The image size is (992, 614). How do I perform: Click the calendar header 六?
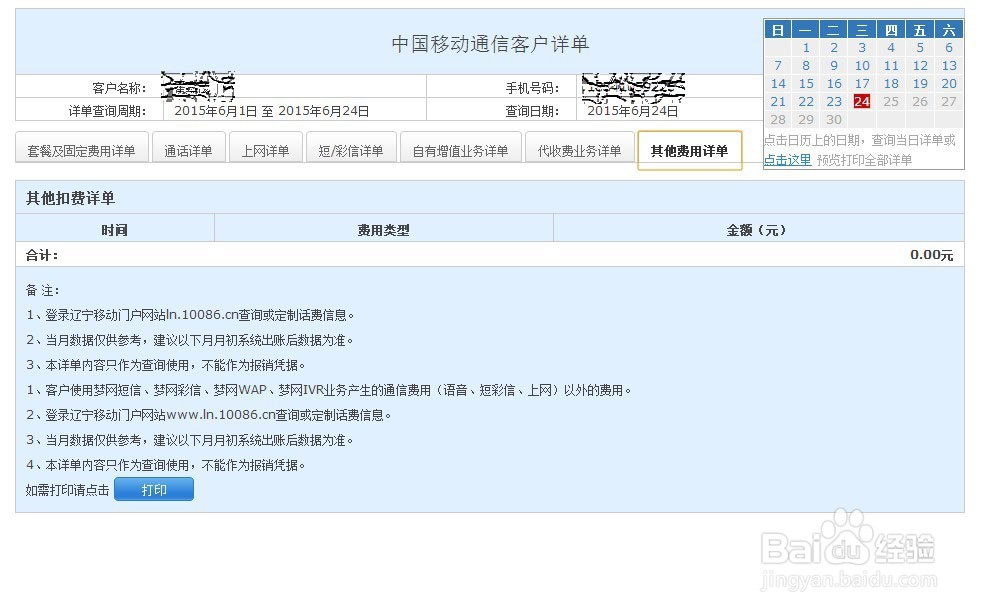(x=949, y=30)
